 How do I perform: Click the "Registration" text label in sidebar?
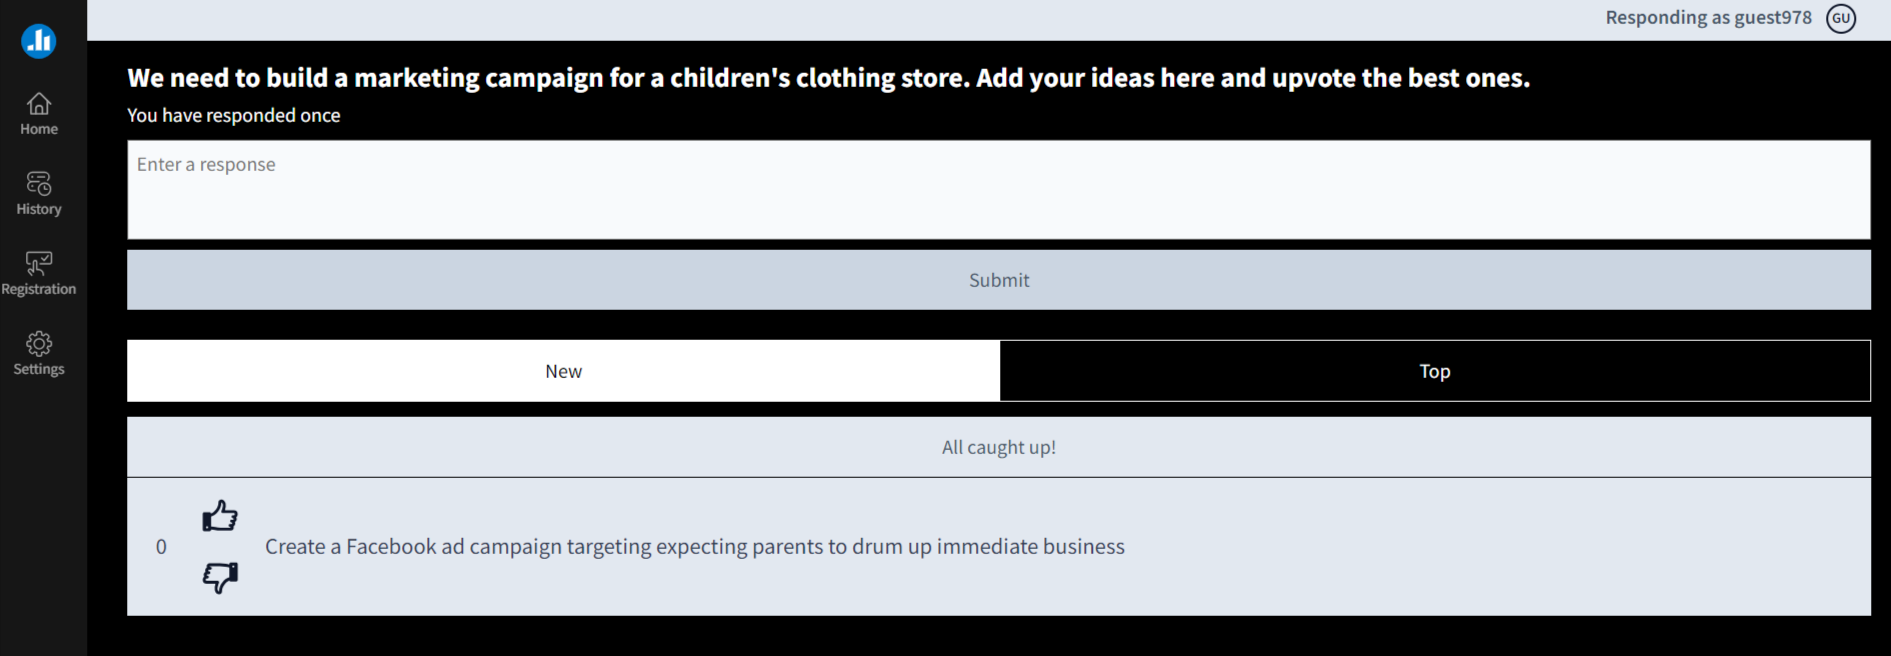tap(39, 289)
